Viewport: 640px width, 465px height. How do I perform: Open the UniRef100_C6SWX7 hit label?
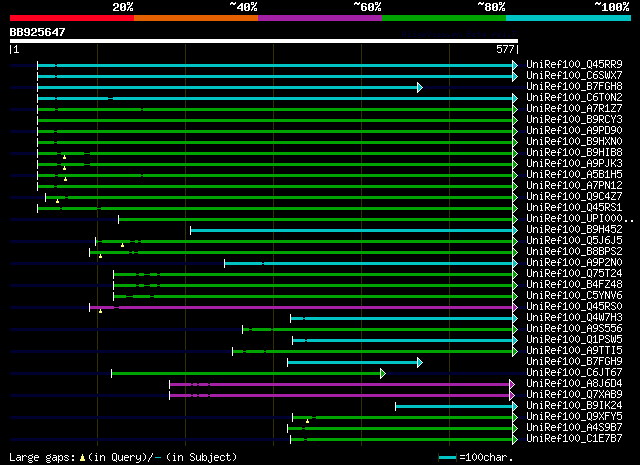tap(574, 76)
